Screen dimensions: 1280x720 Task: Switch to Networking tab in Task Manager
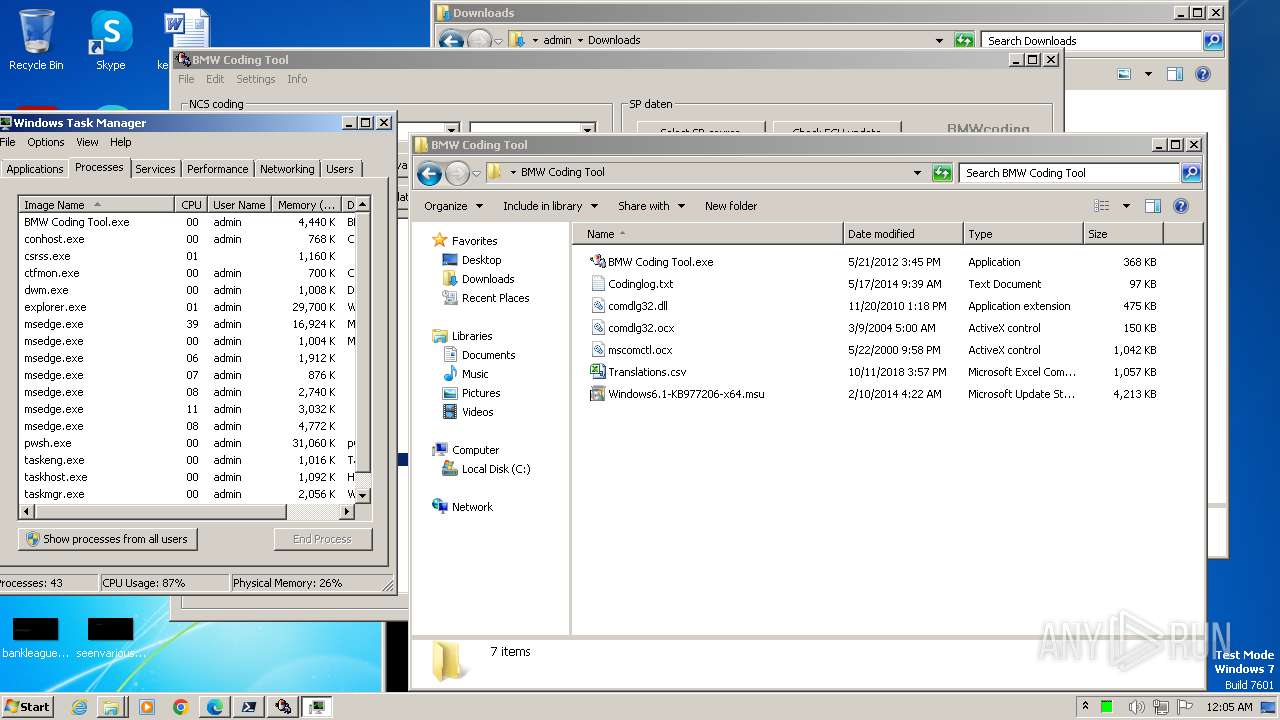287,169
